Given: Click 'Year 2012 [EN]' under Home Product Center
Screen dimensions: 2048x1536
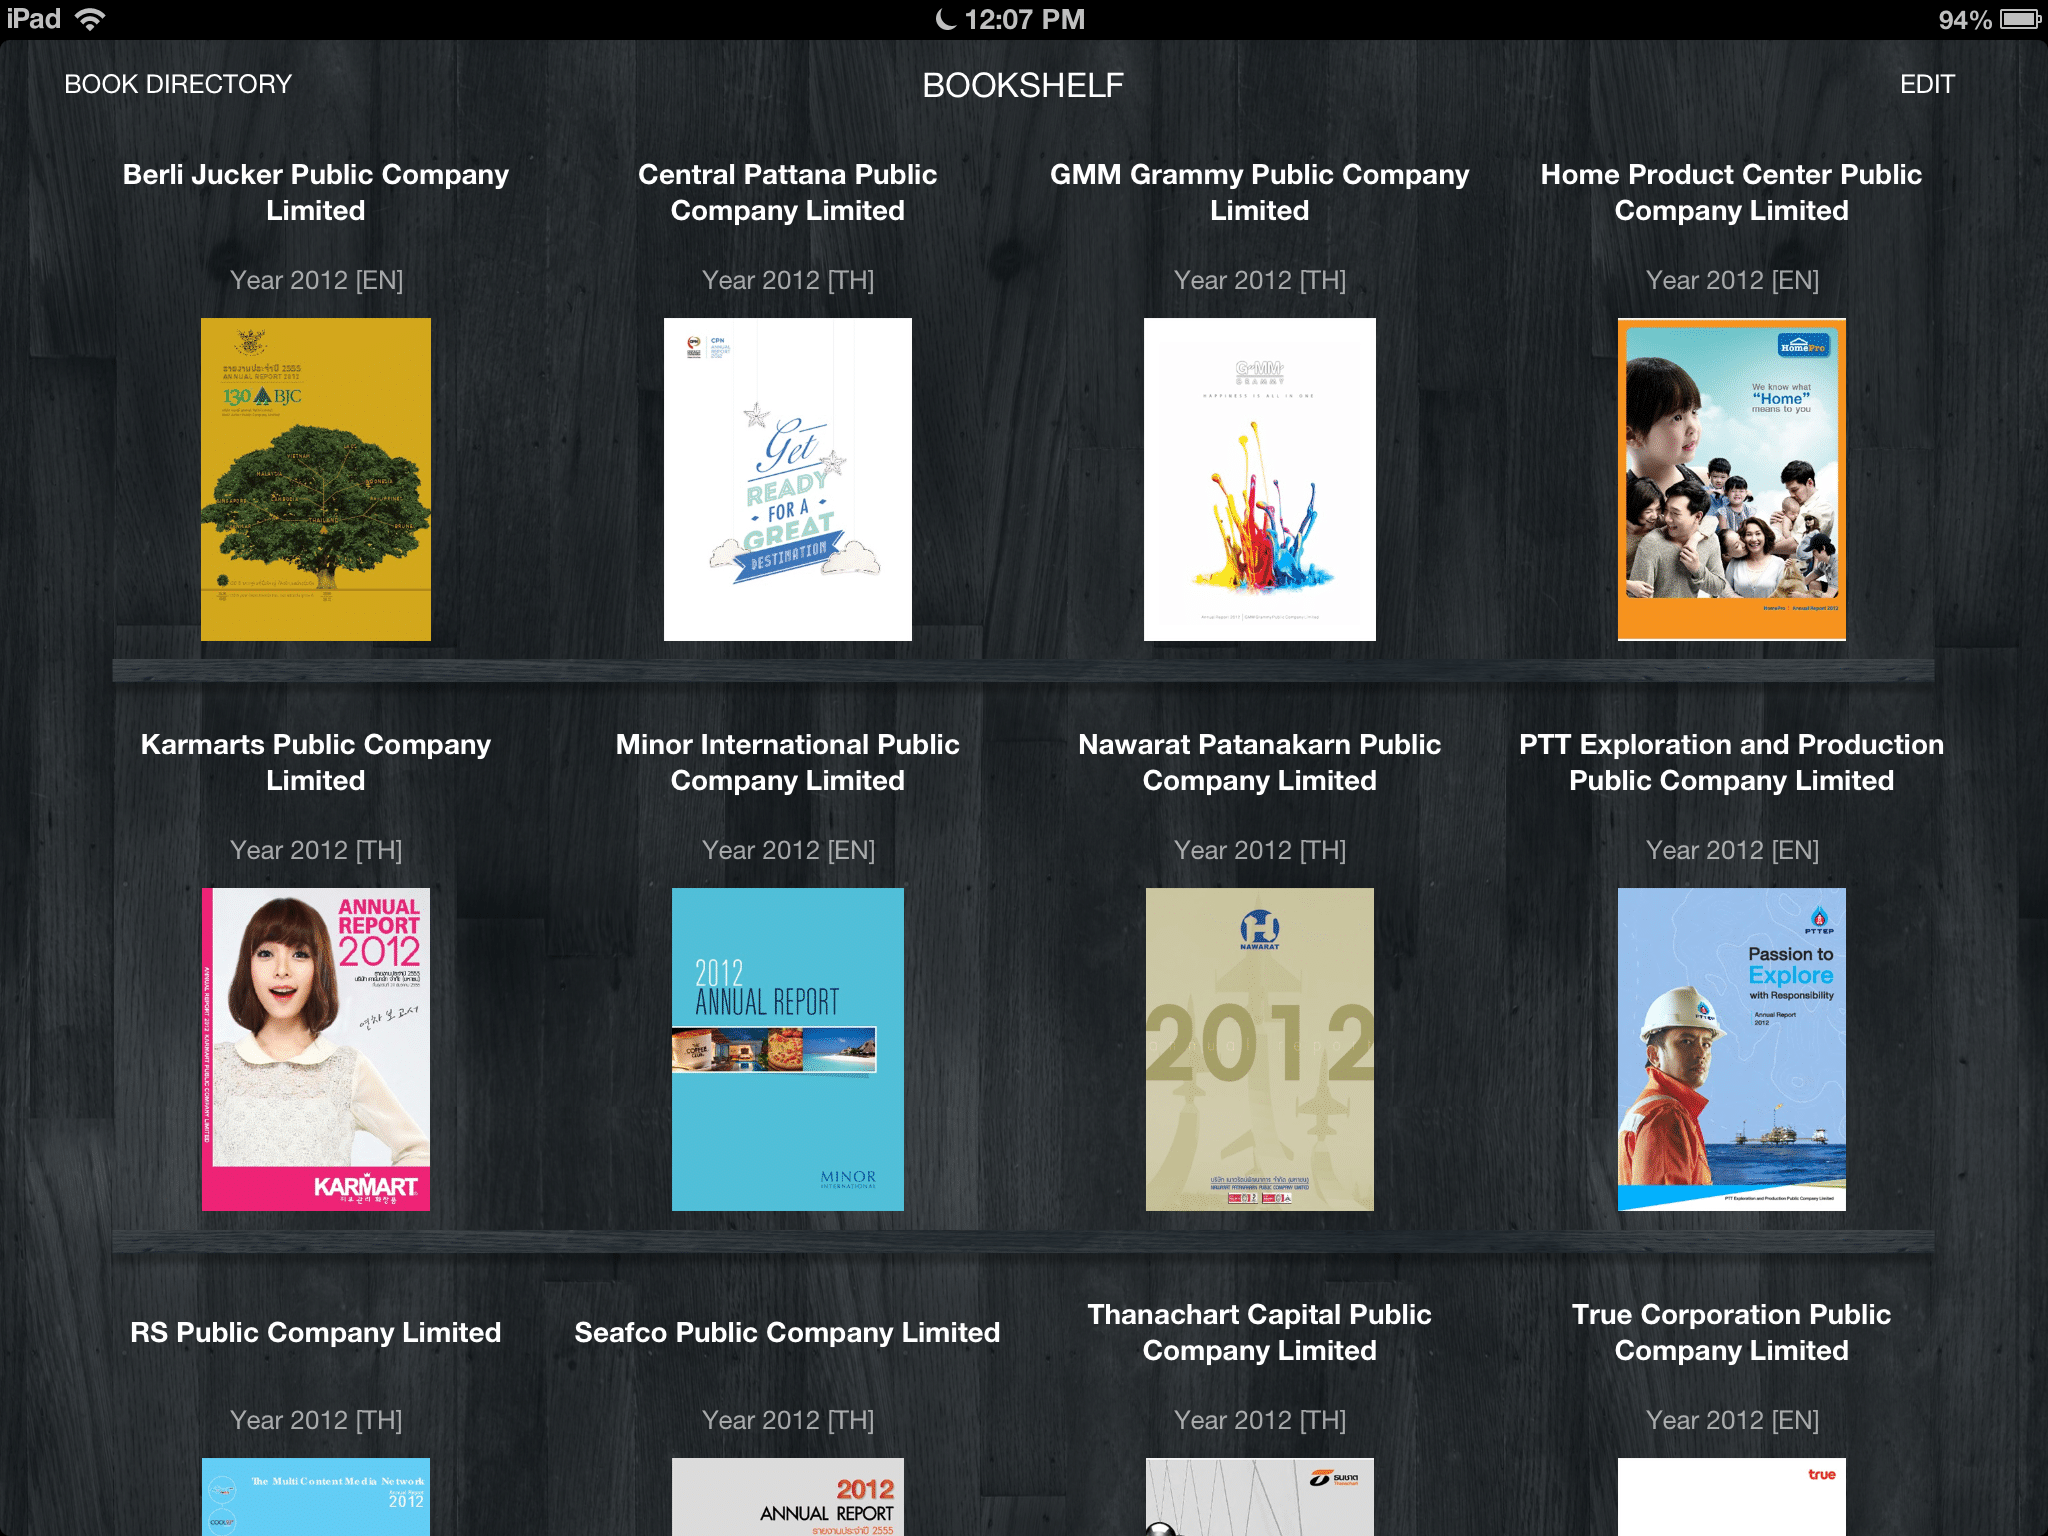Looking at the screenshot, I should [x=1732, y=280].
